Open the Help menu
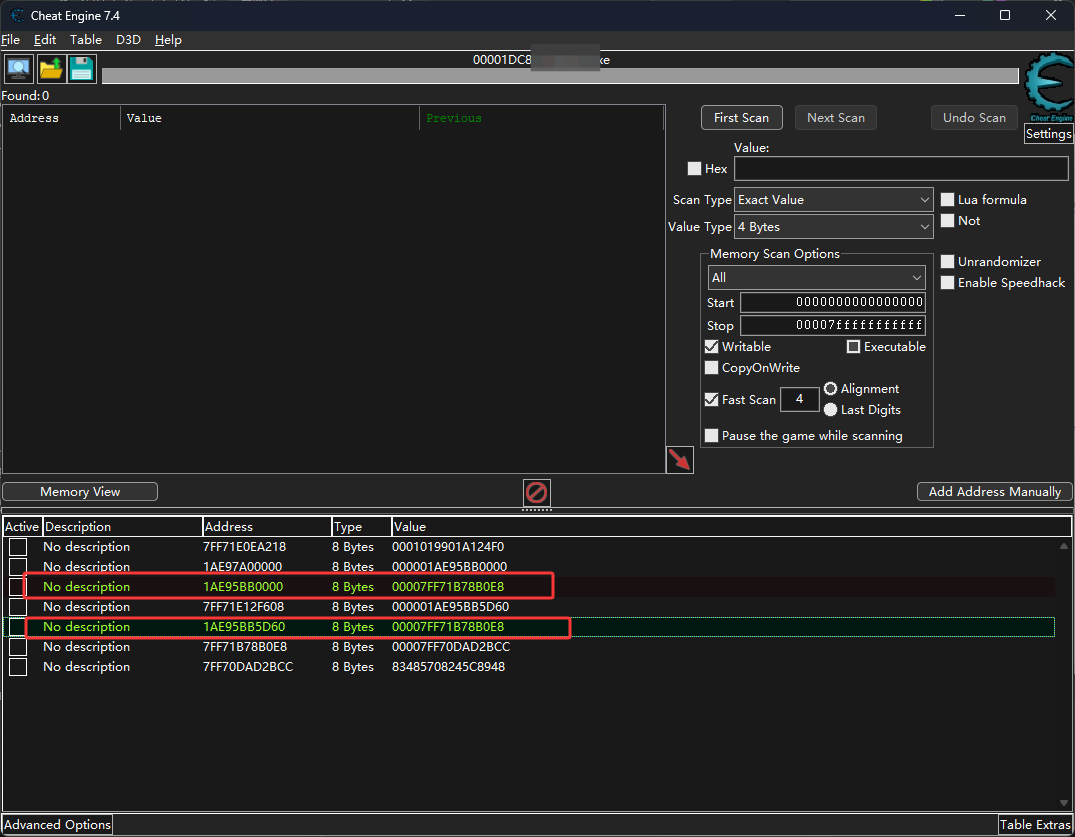The image size is (1075, 837). [168, 40]
